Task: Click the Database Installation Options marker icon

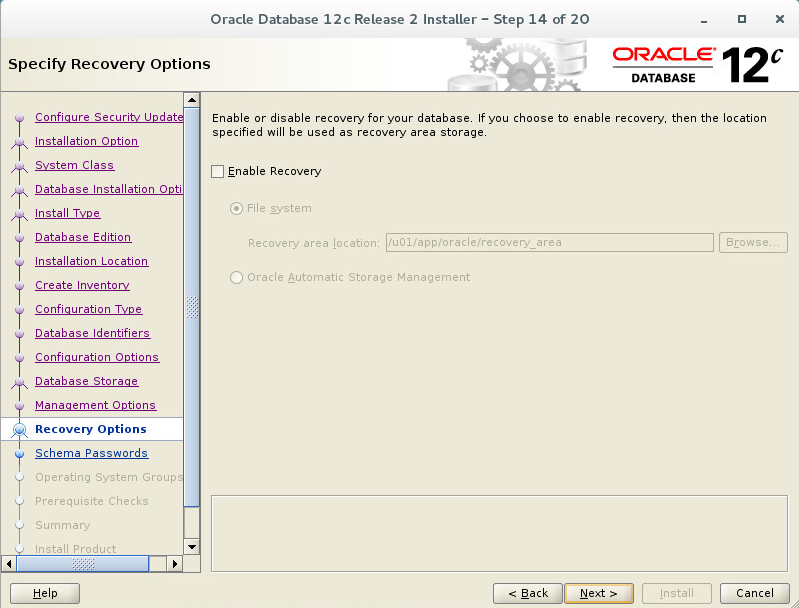Action: (19, 190)
